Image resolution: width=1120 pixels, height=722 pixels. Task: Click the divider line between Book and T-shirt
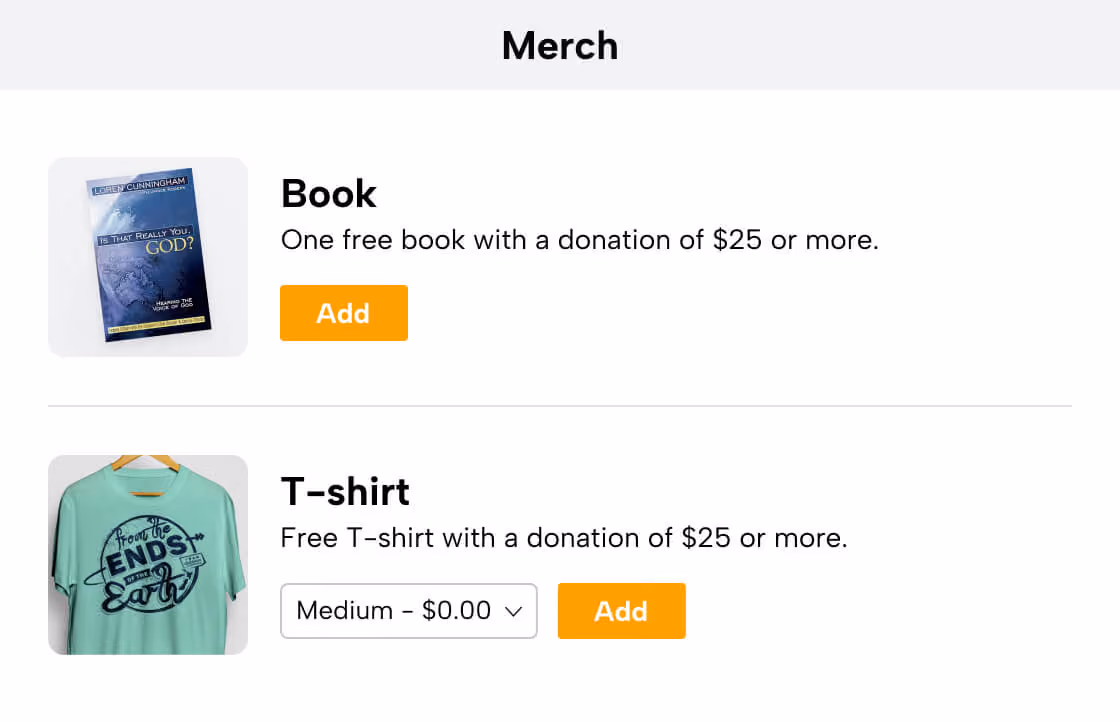[x=560, y=406]
